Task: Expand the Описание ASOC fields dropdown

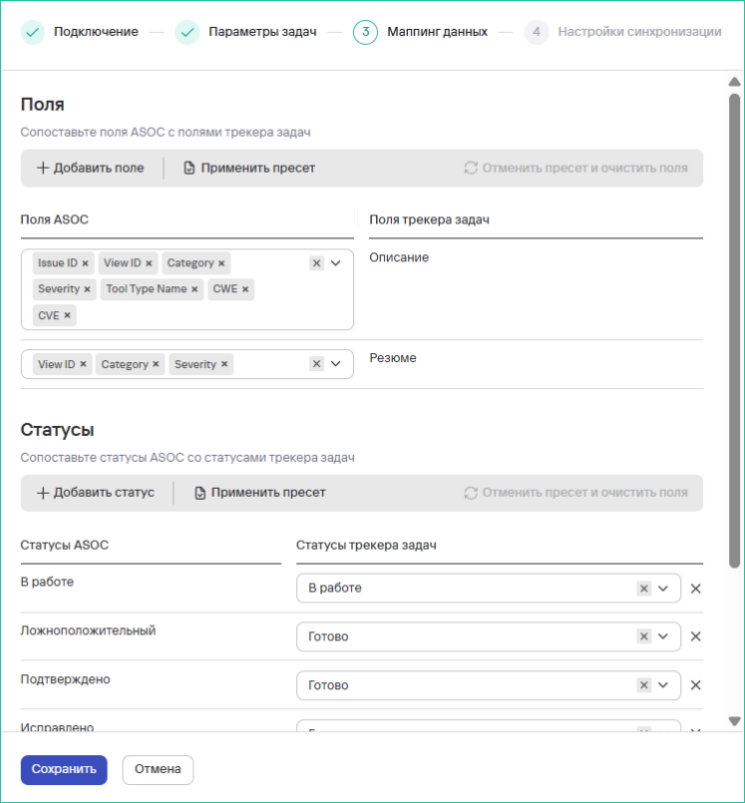Action: [337, 263]
